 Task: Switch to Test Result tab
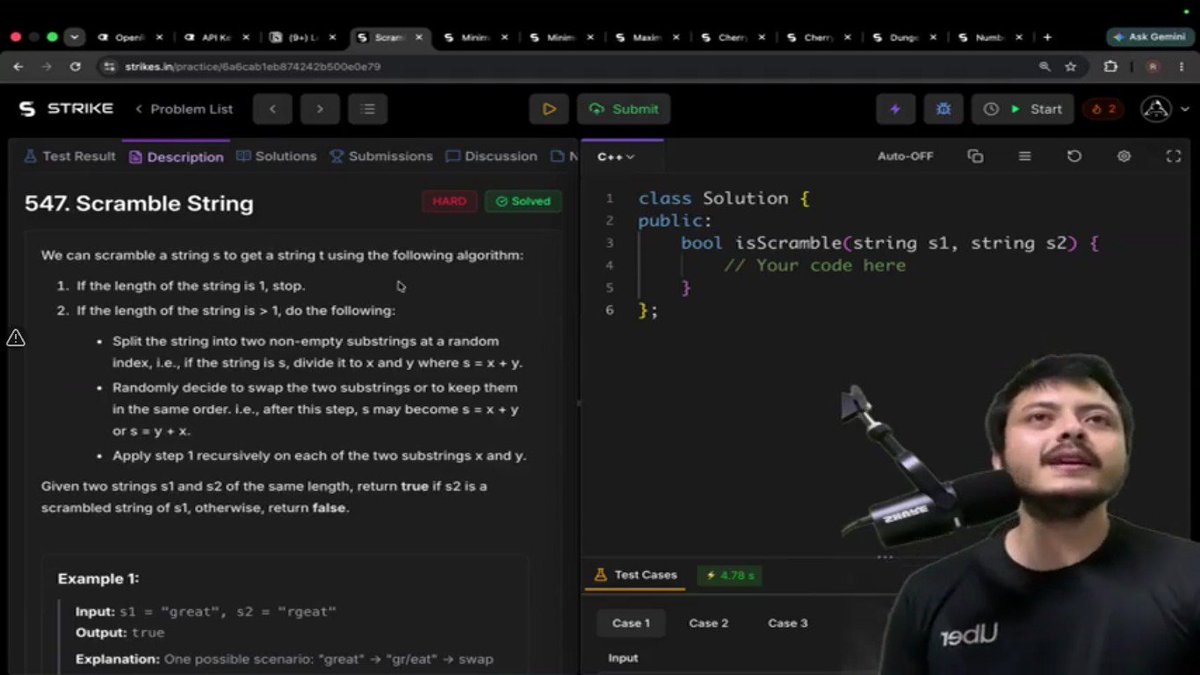pyautogui.click(x=70, y=156)
